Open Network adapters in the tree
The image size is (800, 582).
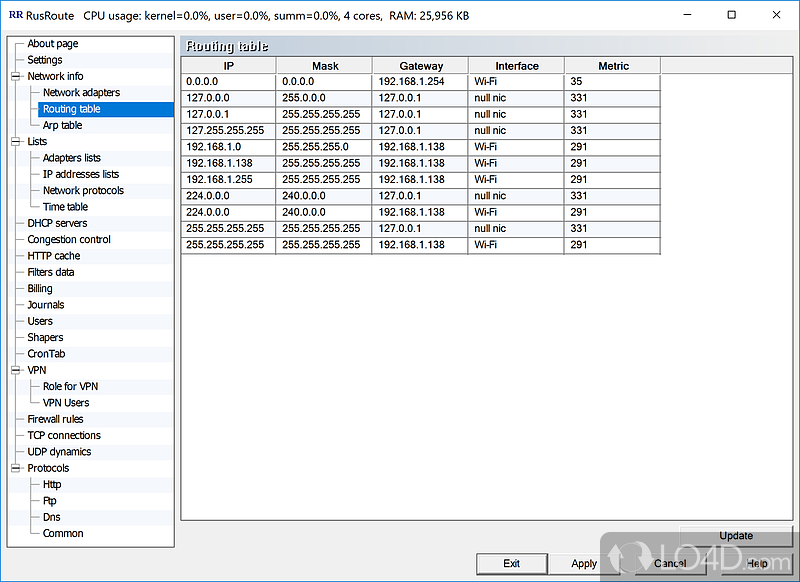click(81, 93)
